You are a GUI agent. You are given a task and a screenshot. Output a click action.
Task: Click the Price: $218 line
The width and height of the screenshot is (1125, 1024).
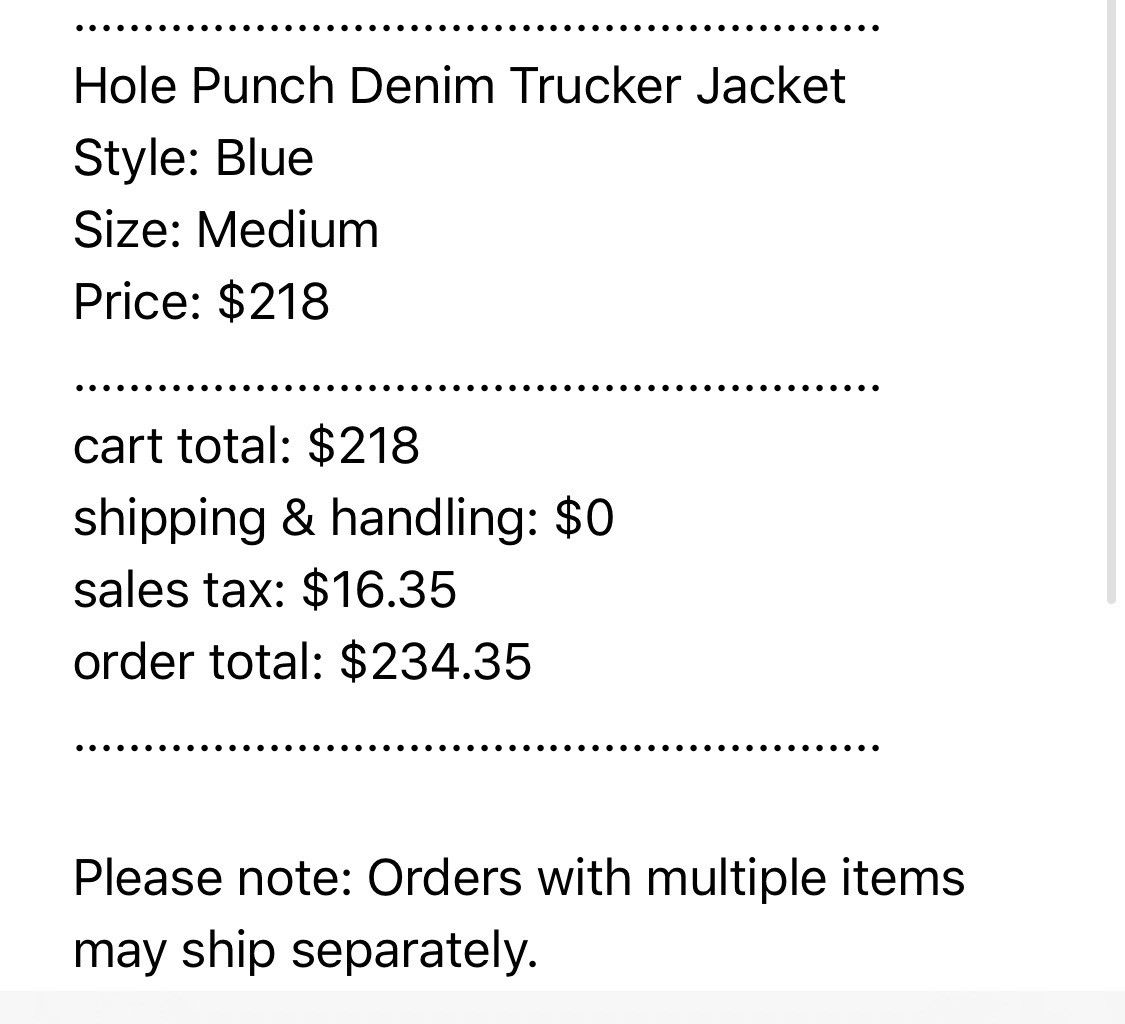(201, 302)
